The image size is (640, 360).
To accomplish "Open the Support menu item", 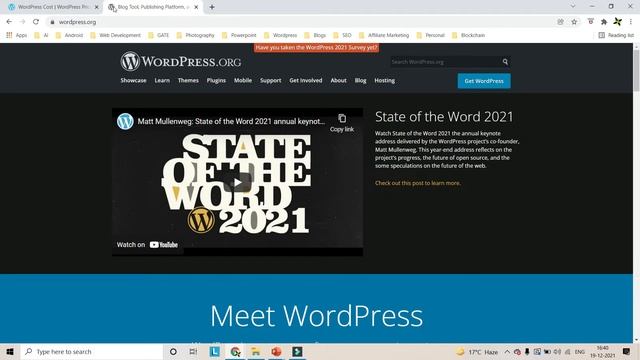I will pyautogui.click(x=271, y=80).
